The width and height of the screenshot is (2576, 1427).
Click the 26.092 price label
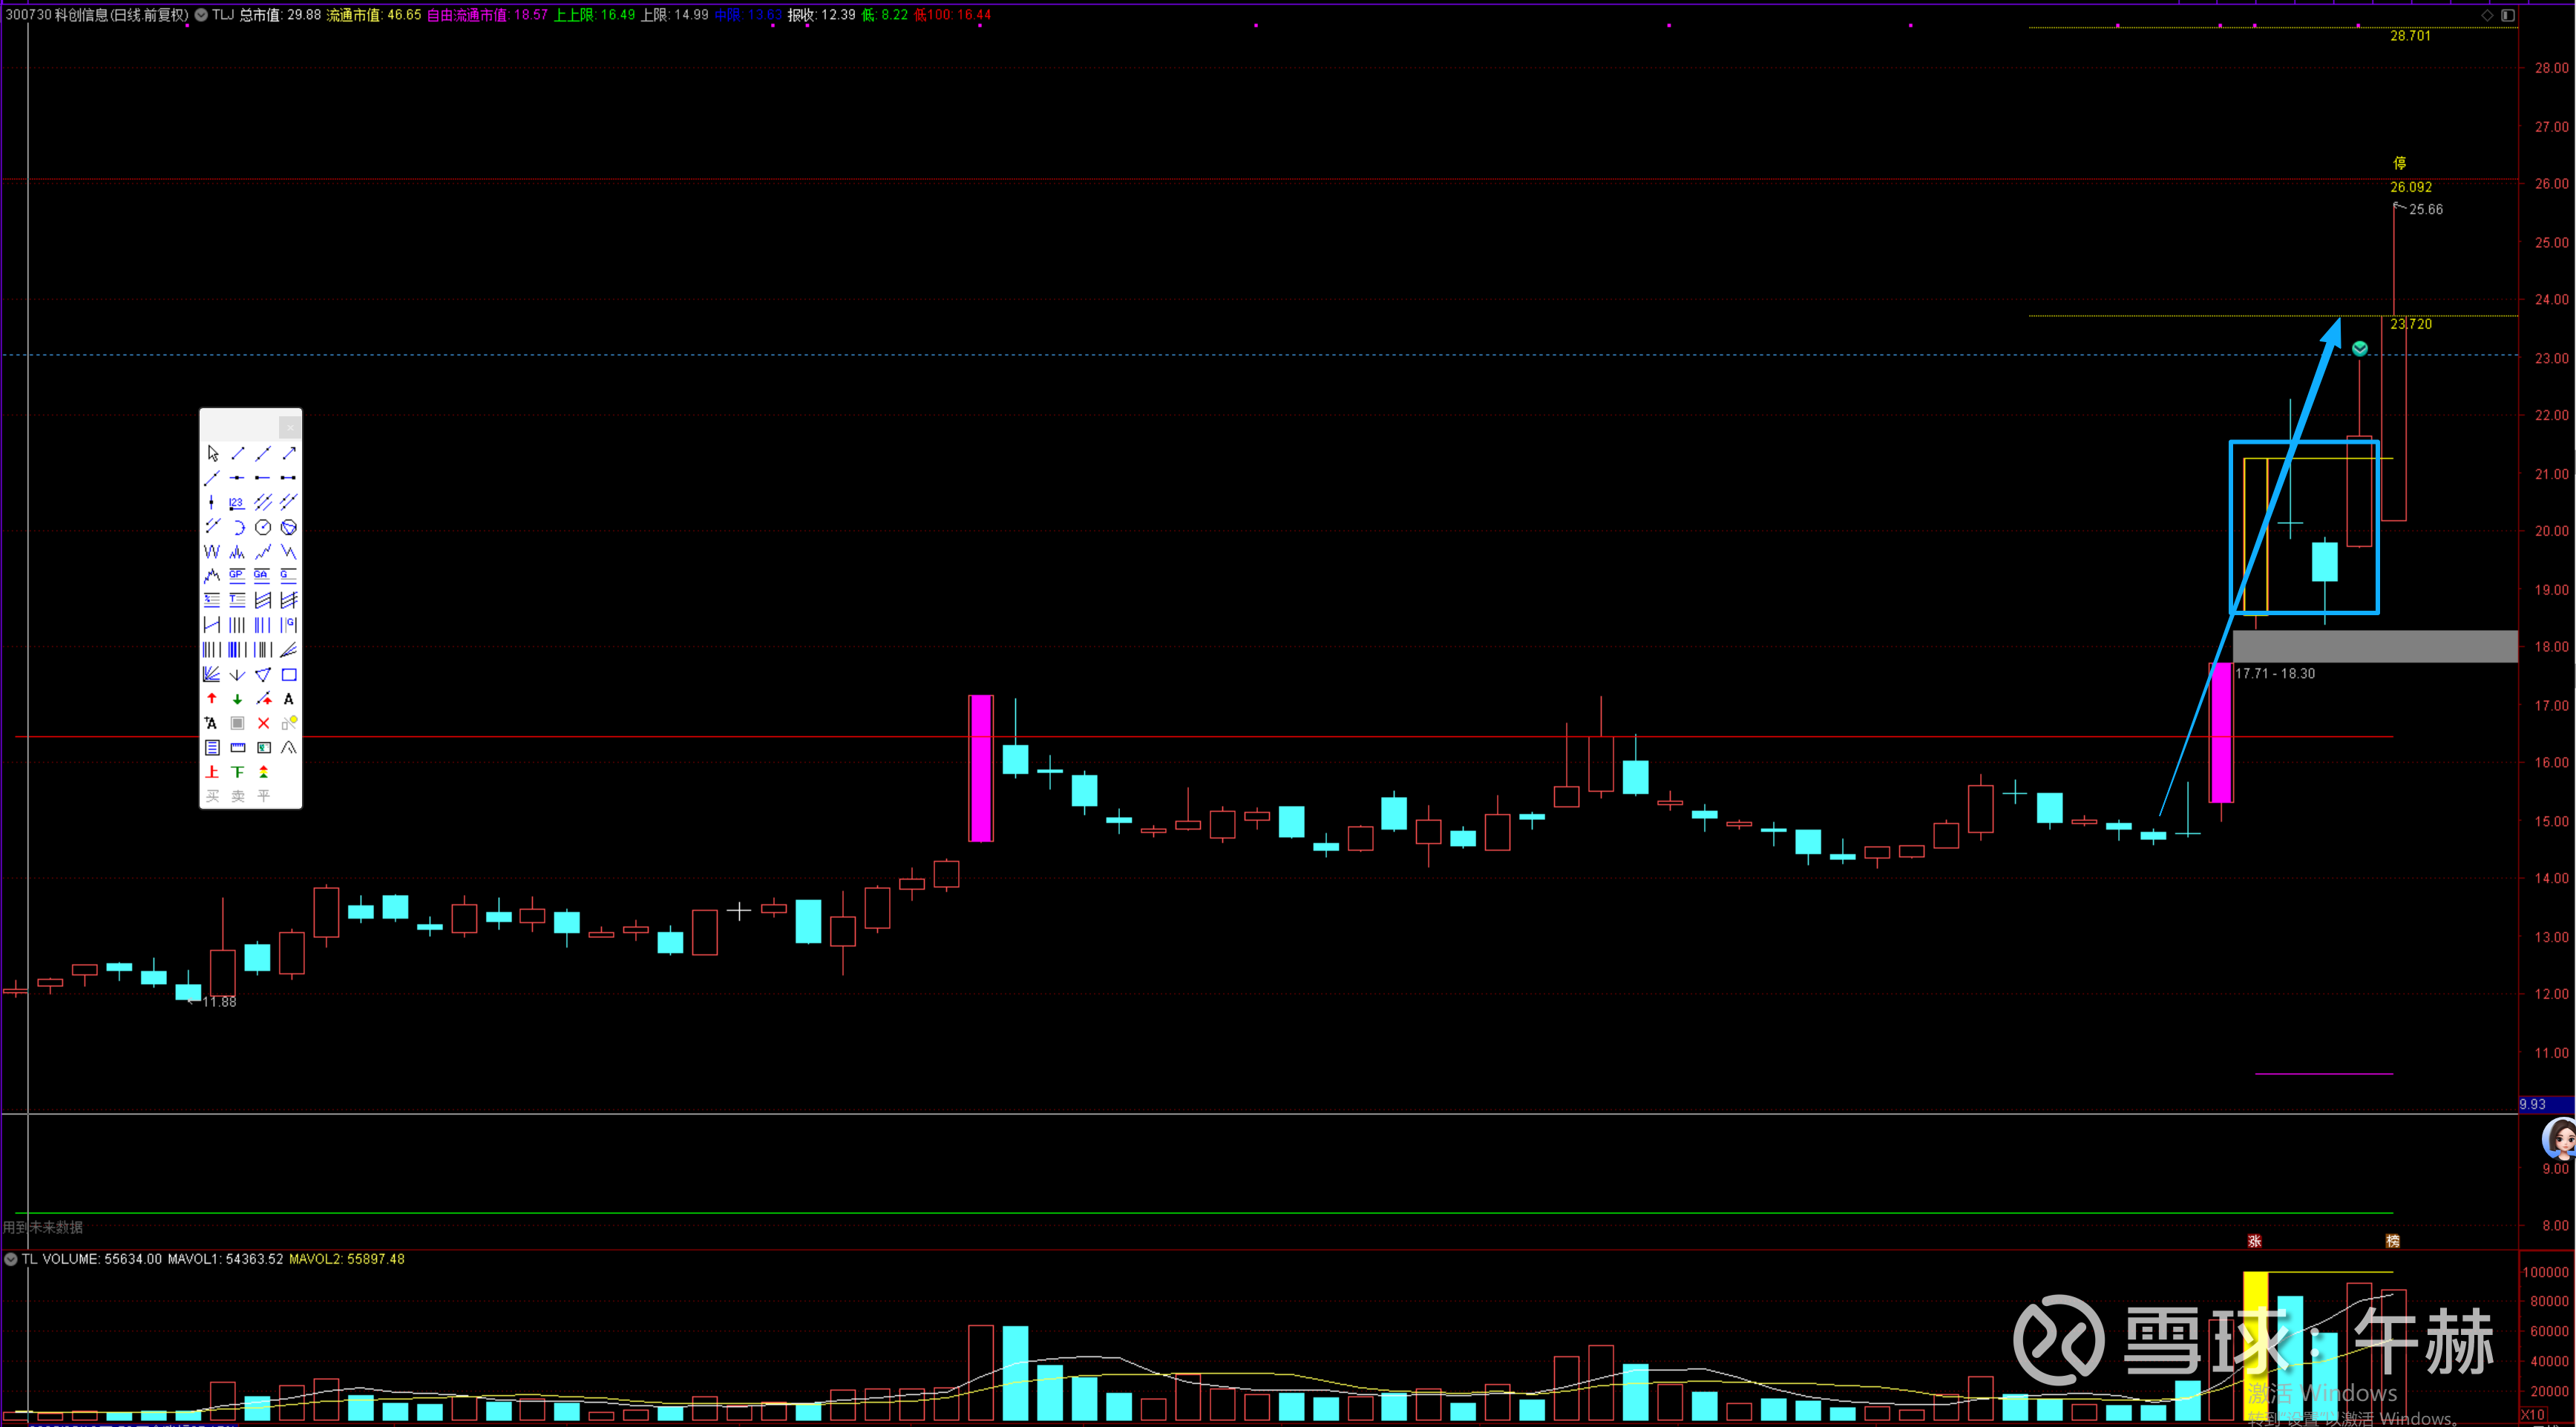coord(2411,187)
